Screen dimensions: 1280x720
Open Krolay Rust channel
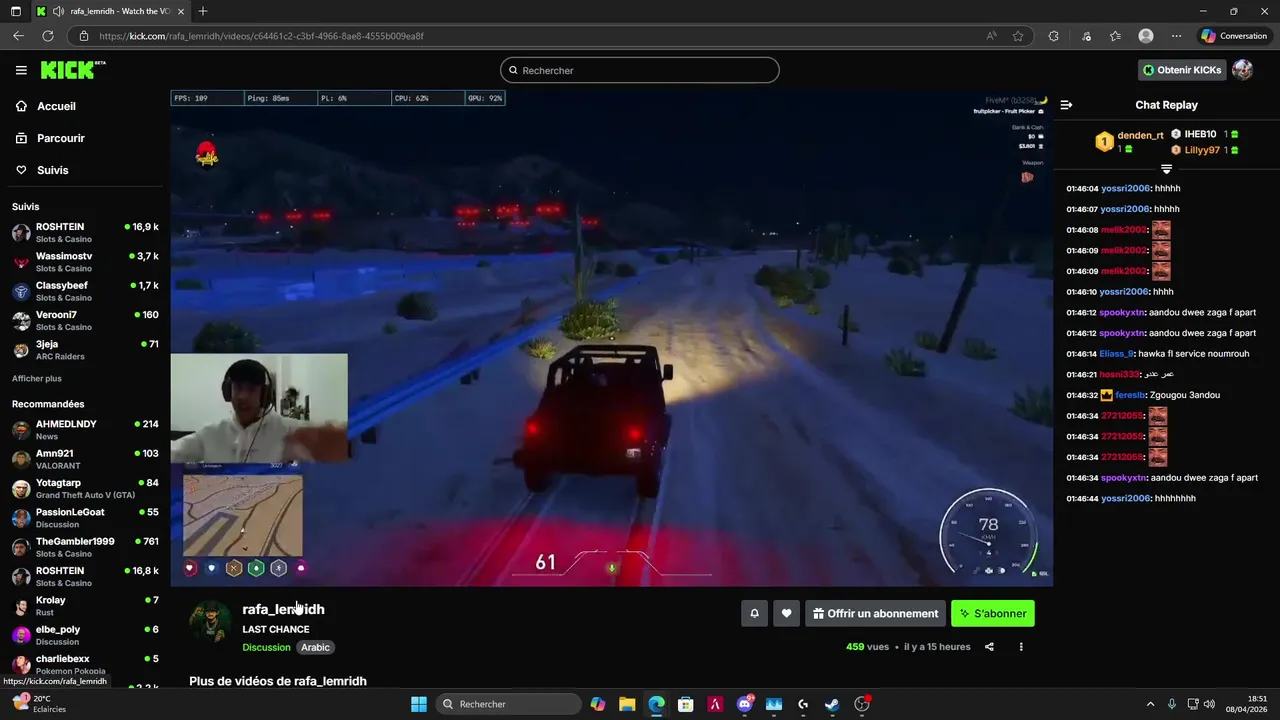[x=85, y=605]
